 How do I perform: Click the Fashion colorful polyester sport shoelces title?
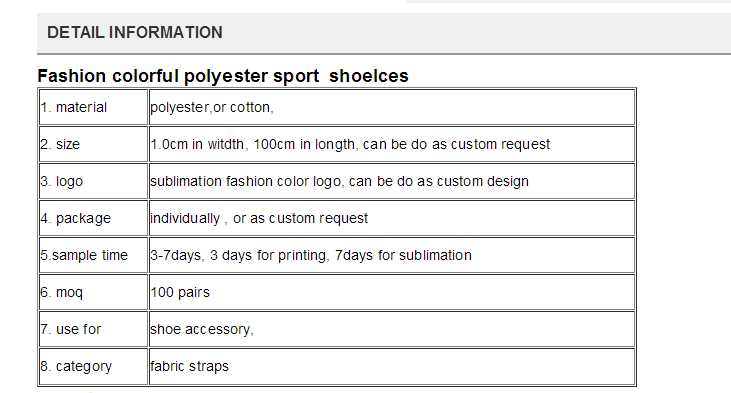[x=223, y=76]
